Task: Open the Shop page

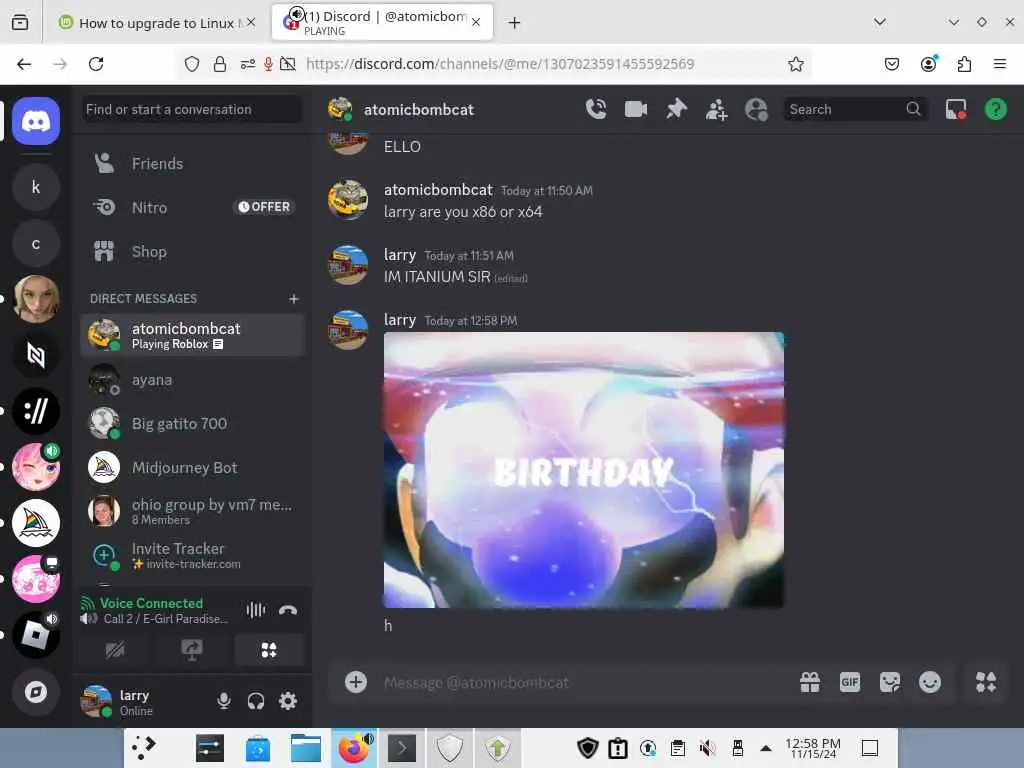Action: 192,251
